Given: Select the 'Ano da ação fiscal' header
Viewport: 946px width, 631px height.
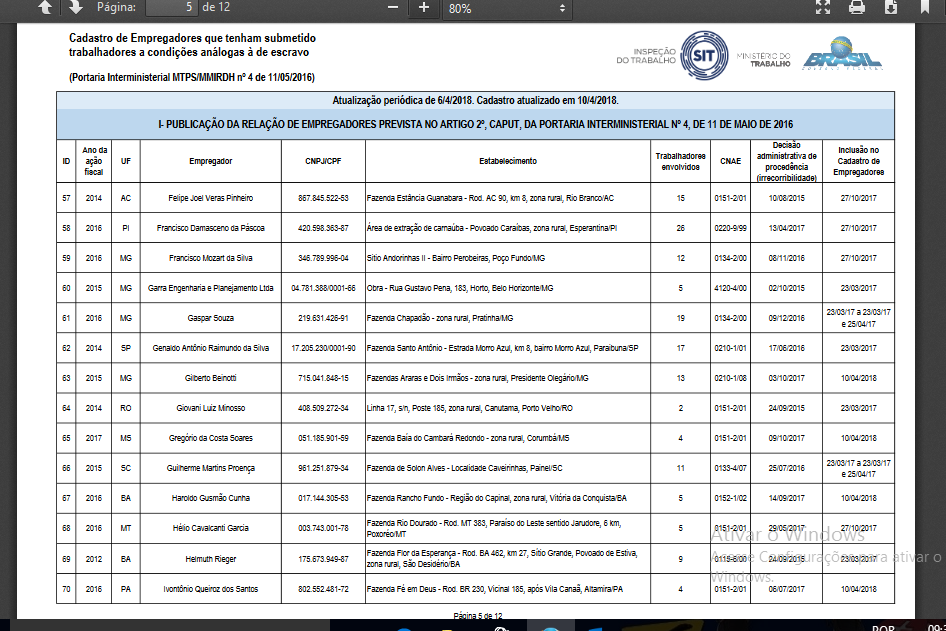Looking at the screenshot, I should coord(94,161).
